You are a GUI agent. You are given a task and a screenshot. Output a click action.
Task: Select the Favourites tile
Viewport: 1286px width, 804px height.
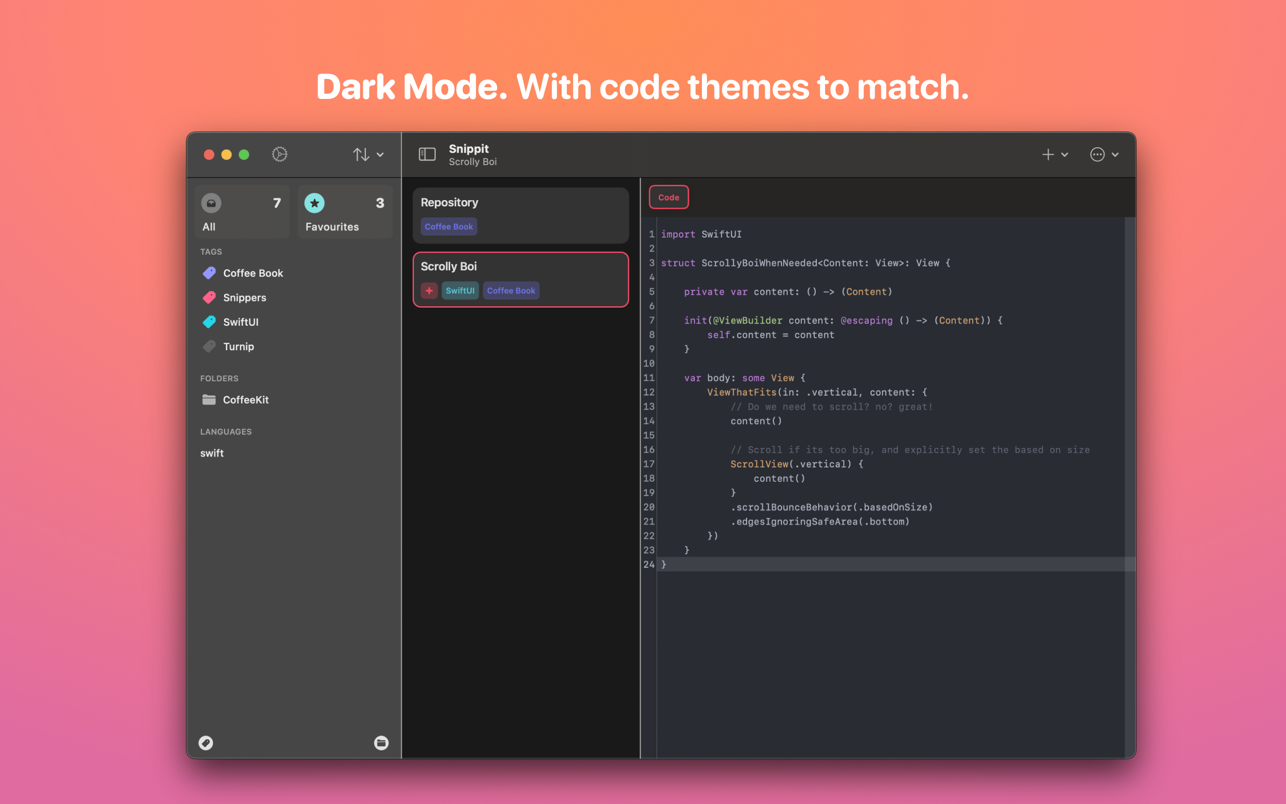coord(345,212)
